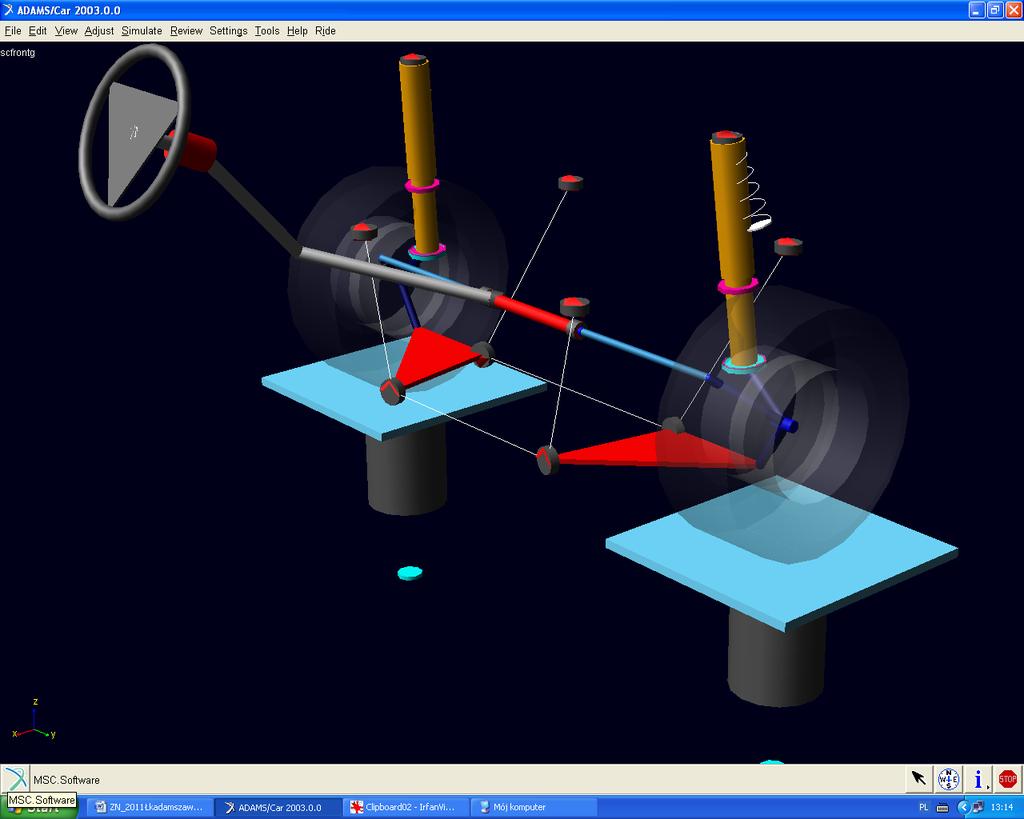Screen dimensions: 1024x819
Task: Open the Help menu
Action: [297, 31]
